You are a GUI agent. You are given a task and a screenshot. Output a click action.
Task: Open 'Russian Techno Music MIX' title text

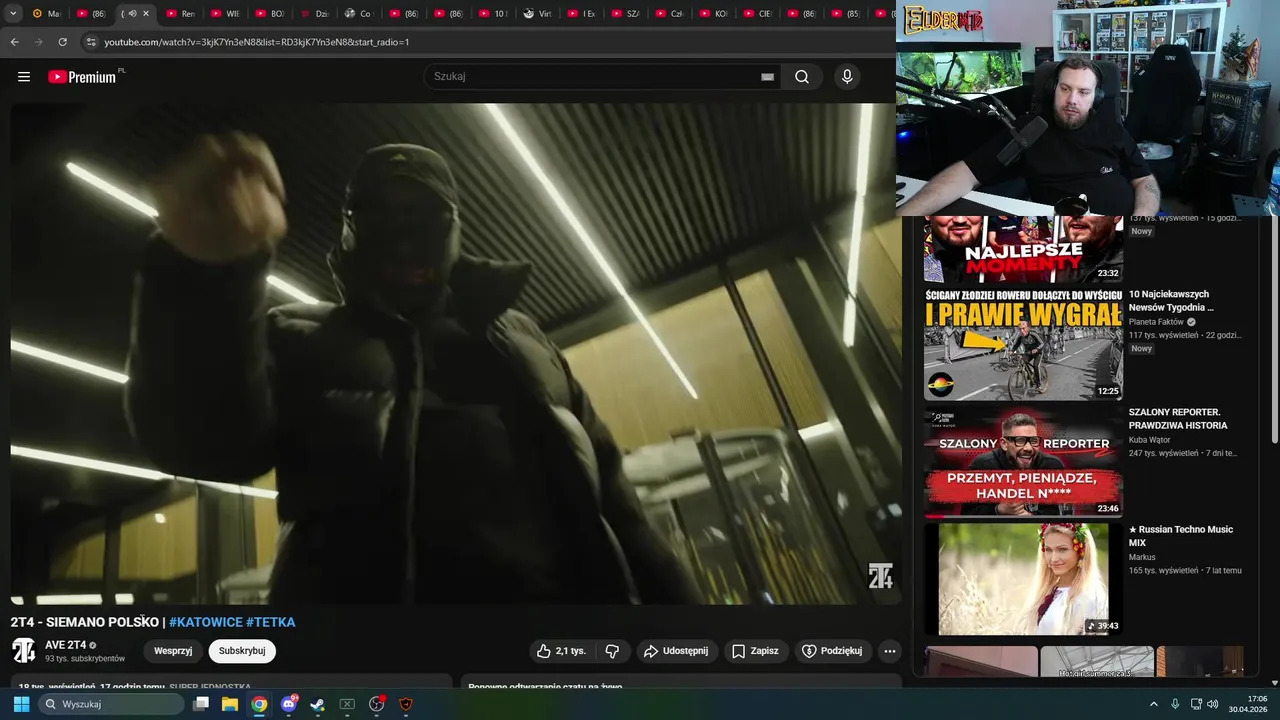point(1181,536)
